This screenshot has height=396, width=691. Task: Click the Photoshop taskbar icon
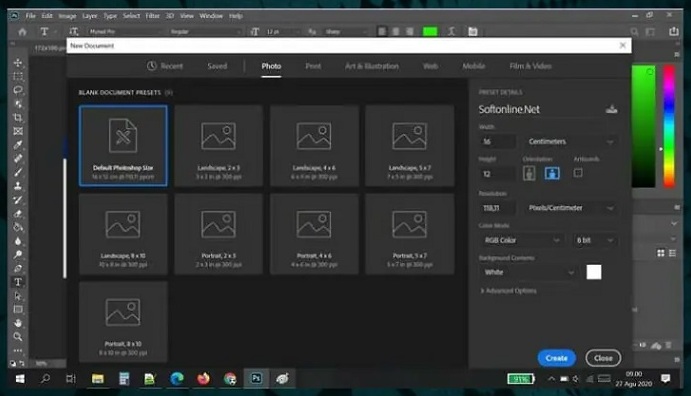(256, 378)
